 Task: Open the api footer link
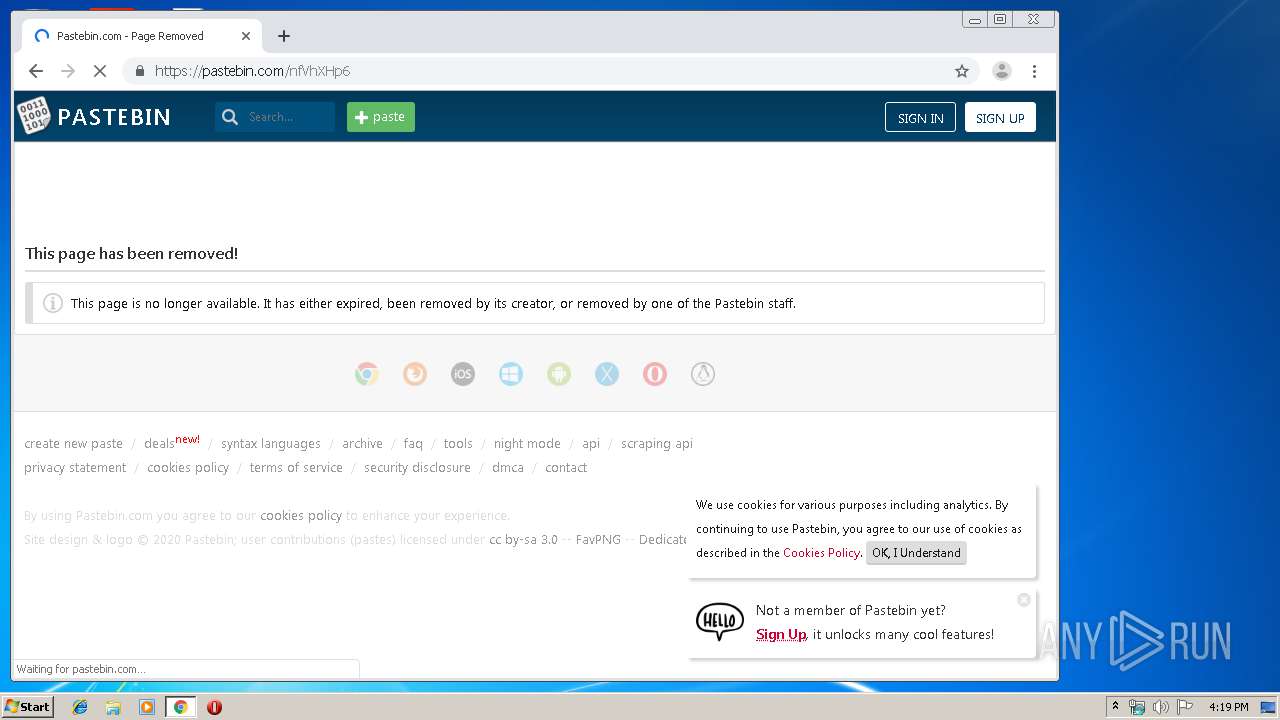point(591,444)
